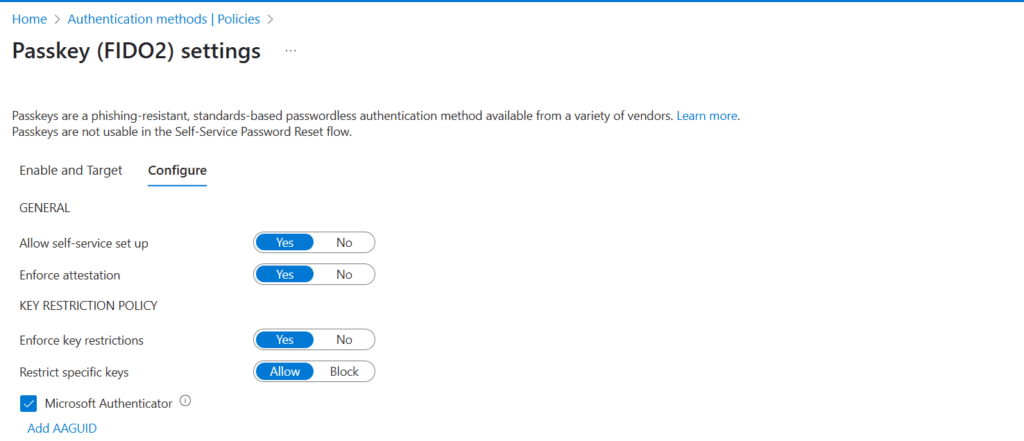
Task: Uncheck the Microsoft Authenticator checkbox
Action: click(28, 404)
